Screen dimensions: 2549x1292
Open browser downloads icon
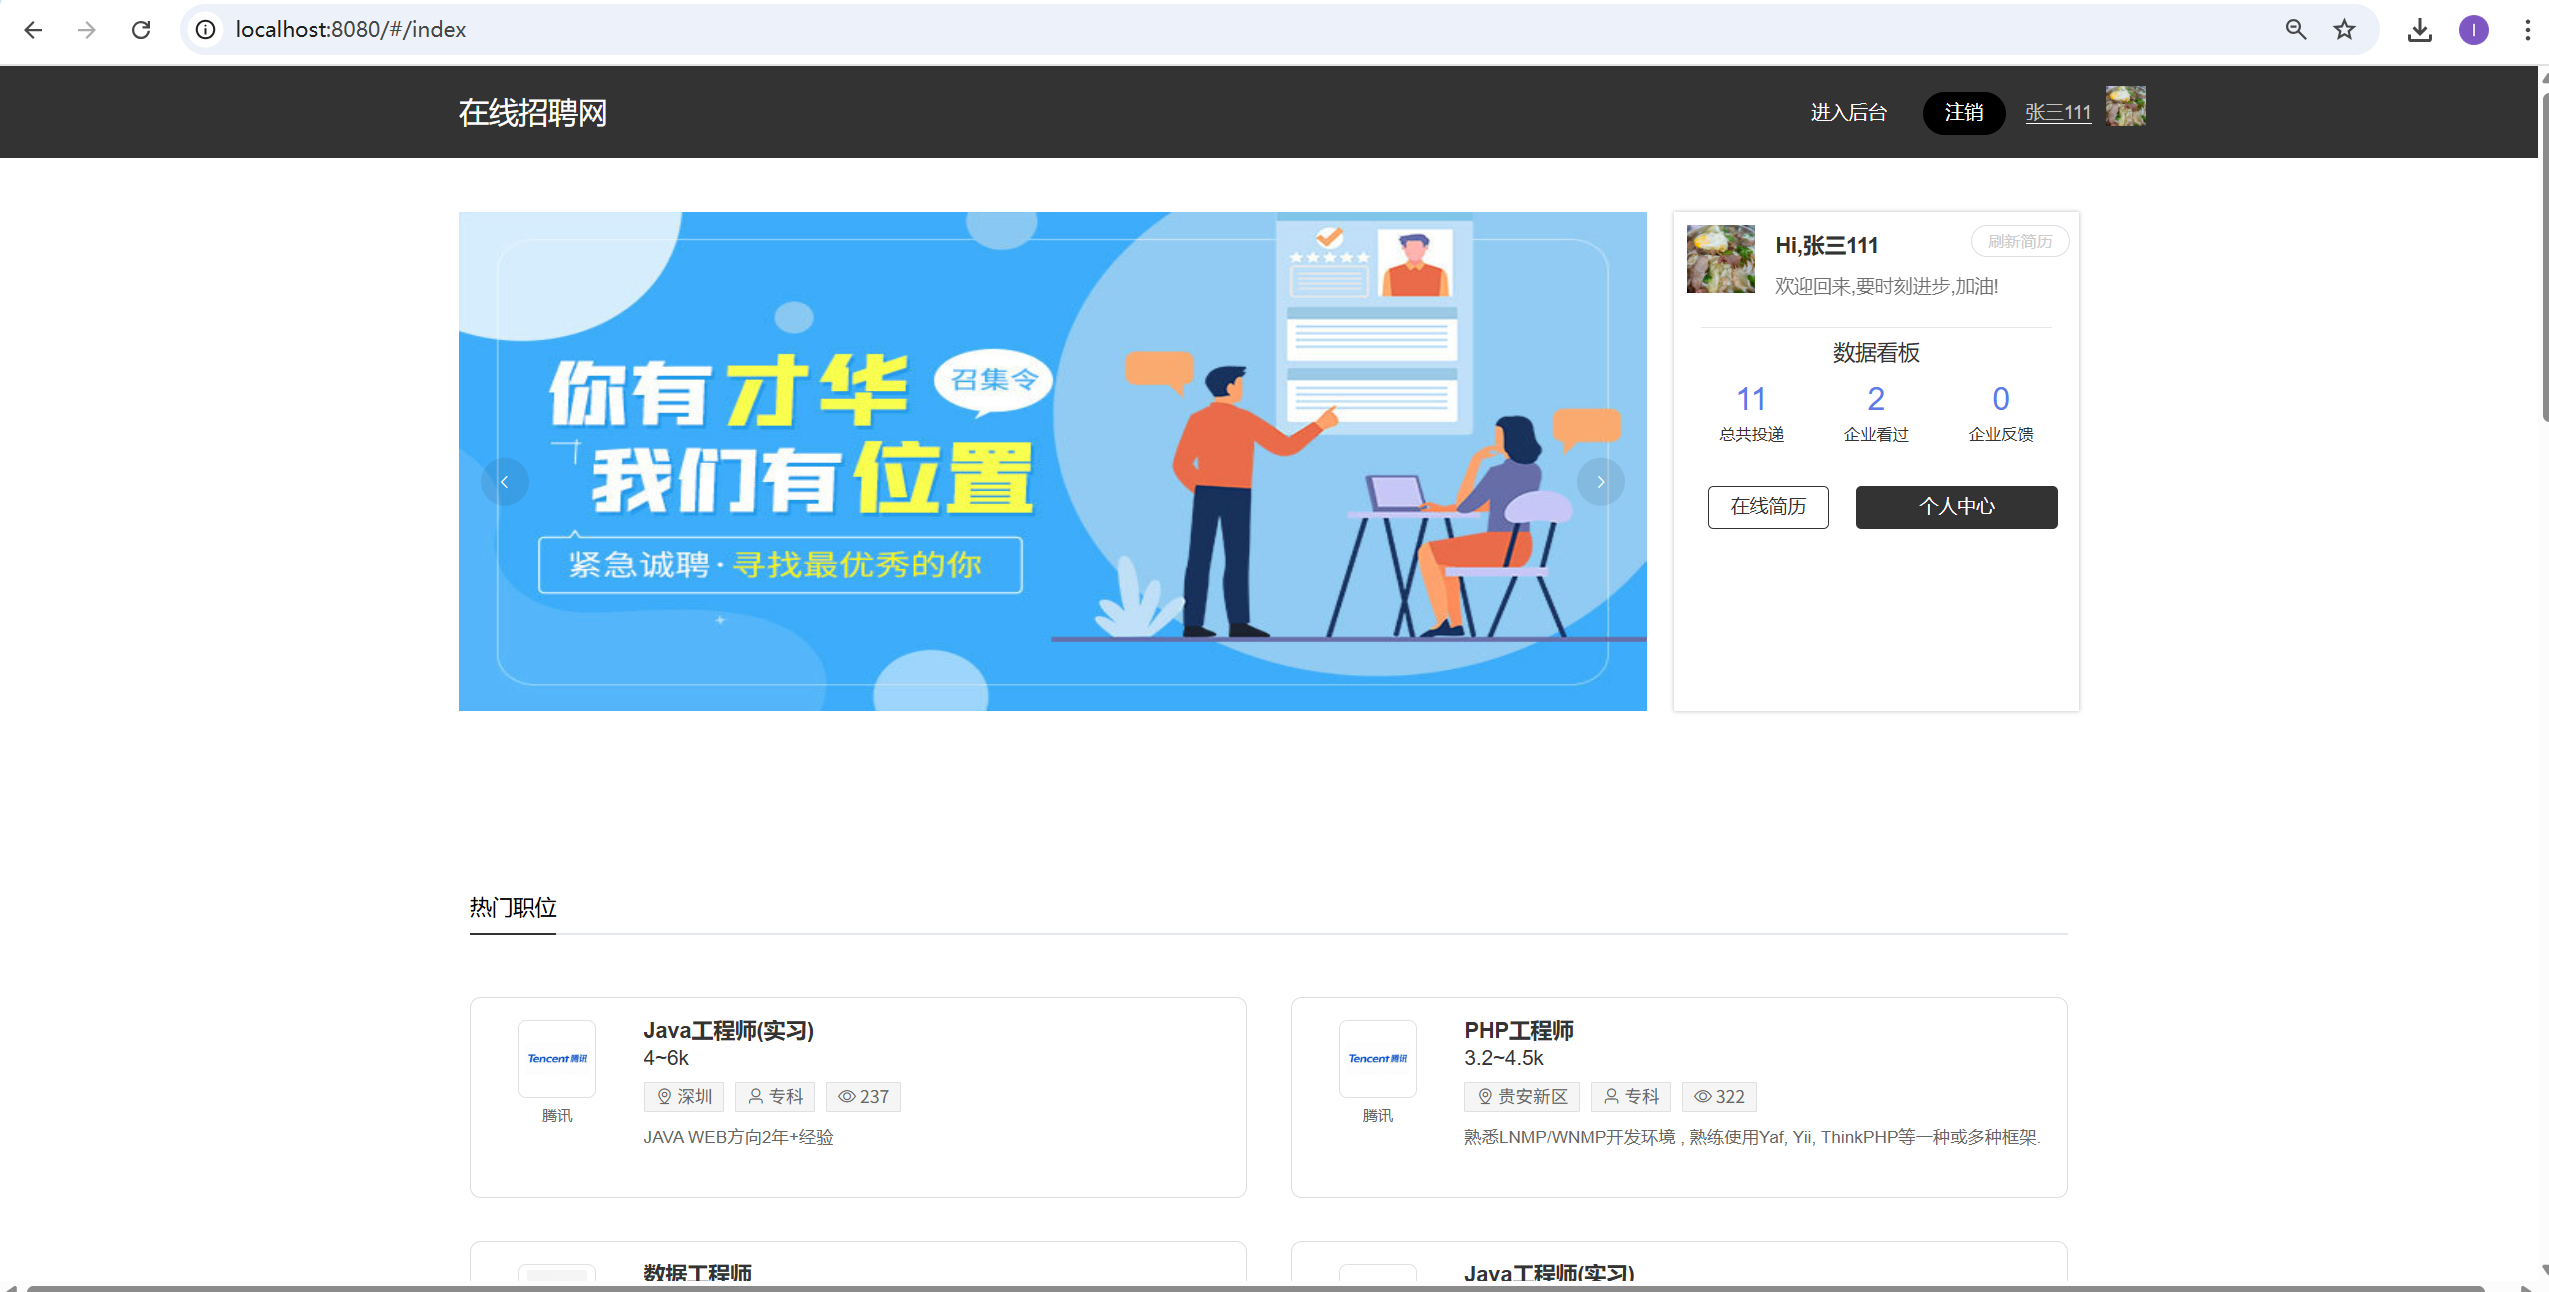(2419, 30)
